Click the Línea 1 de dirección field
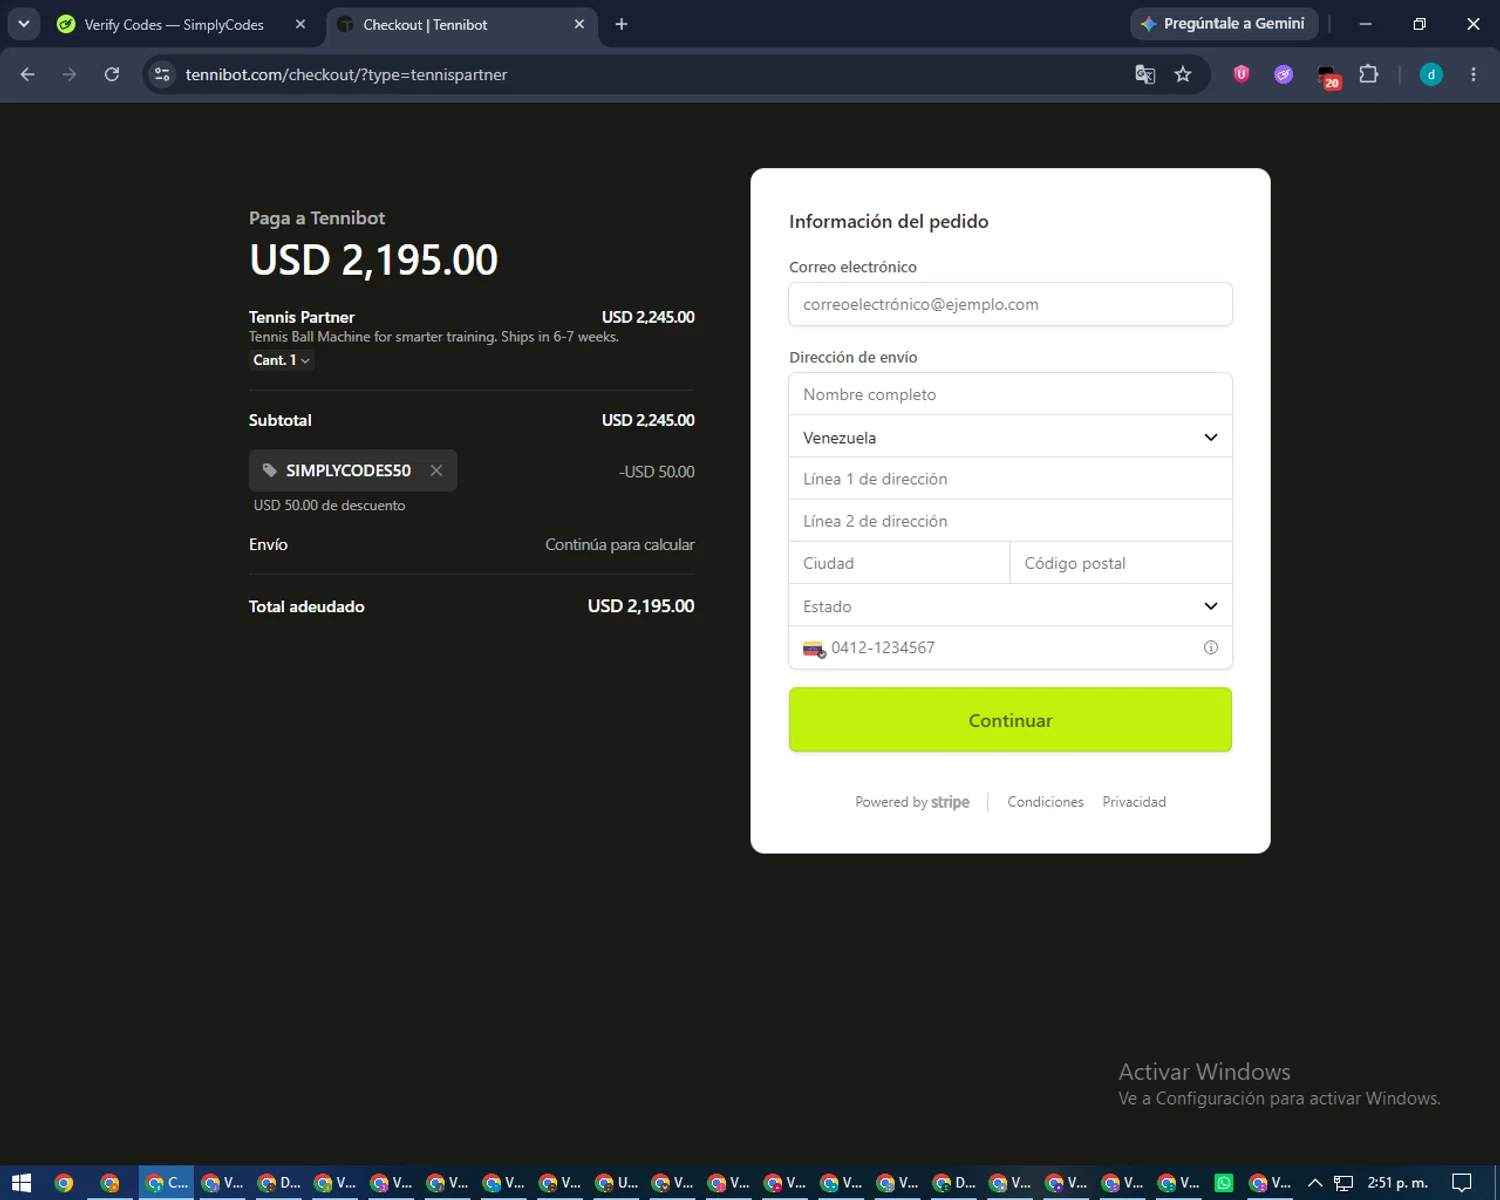 [x=1010, y=479]
